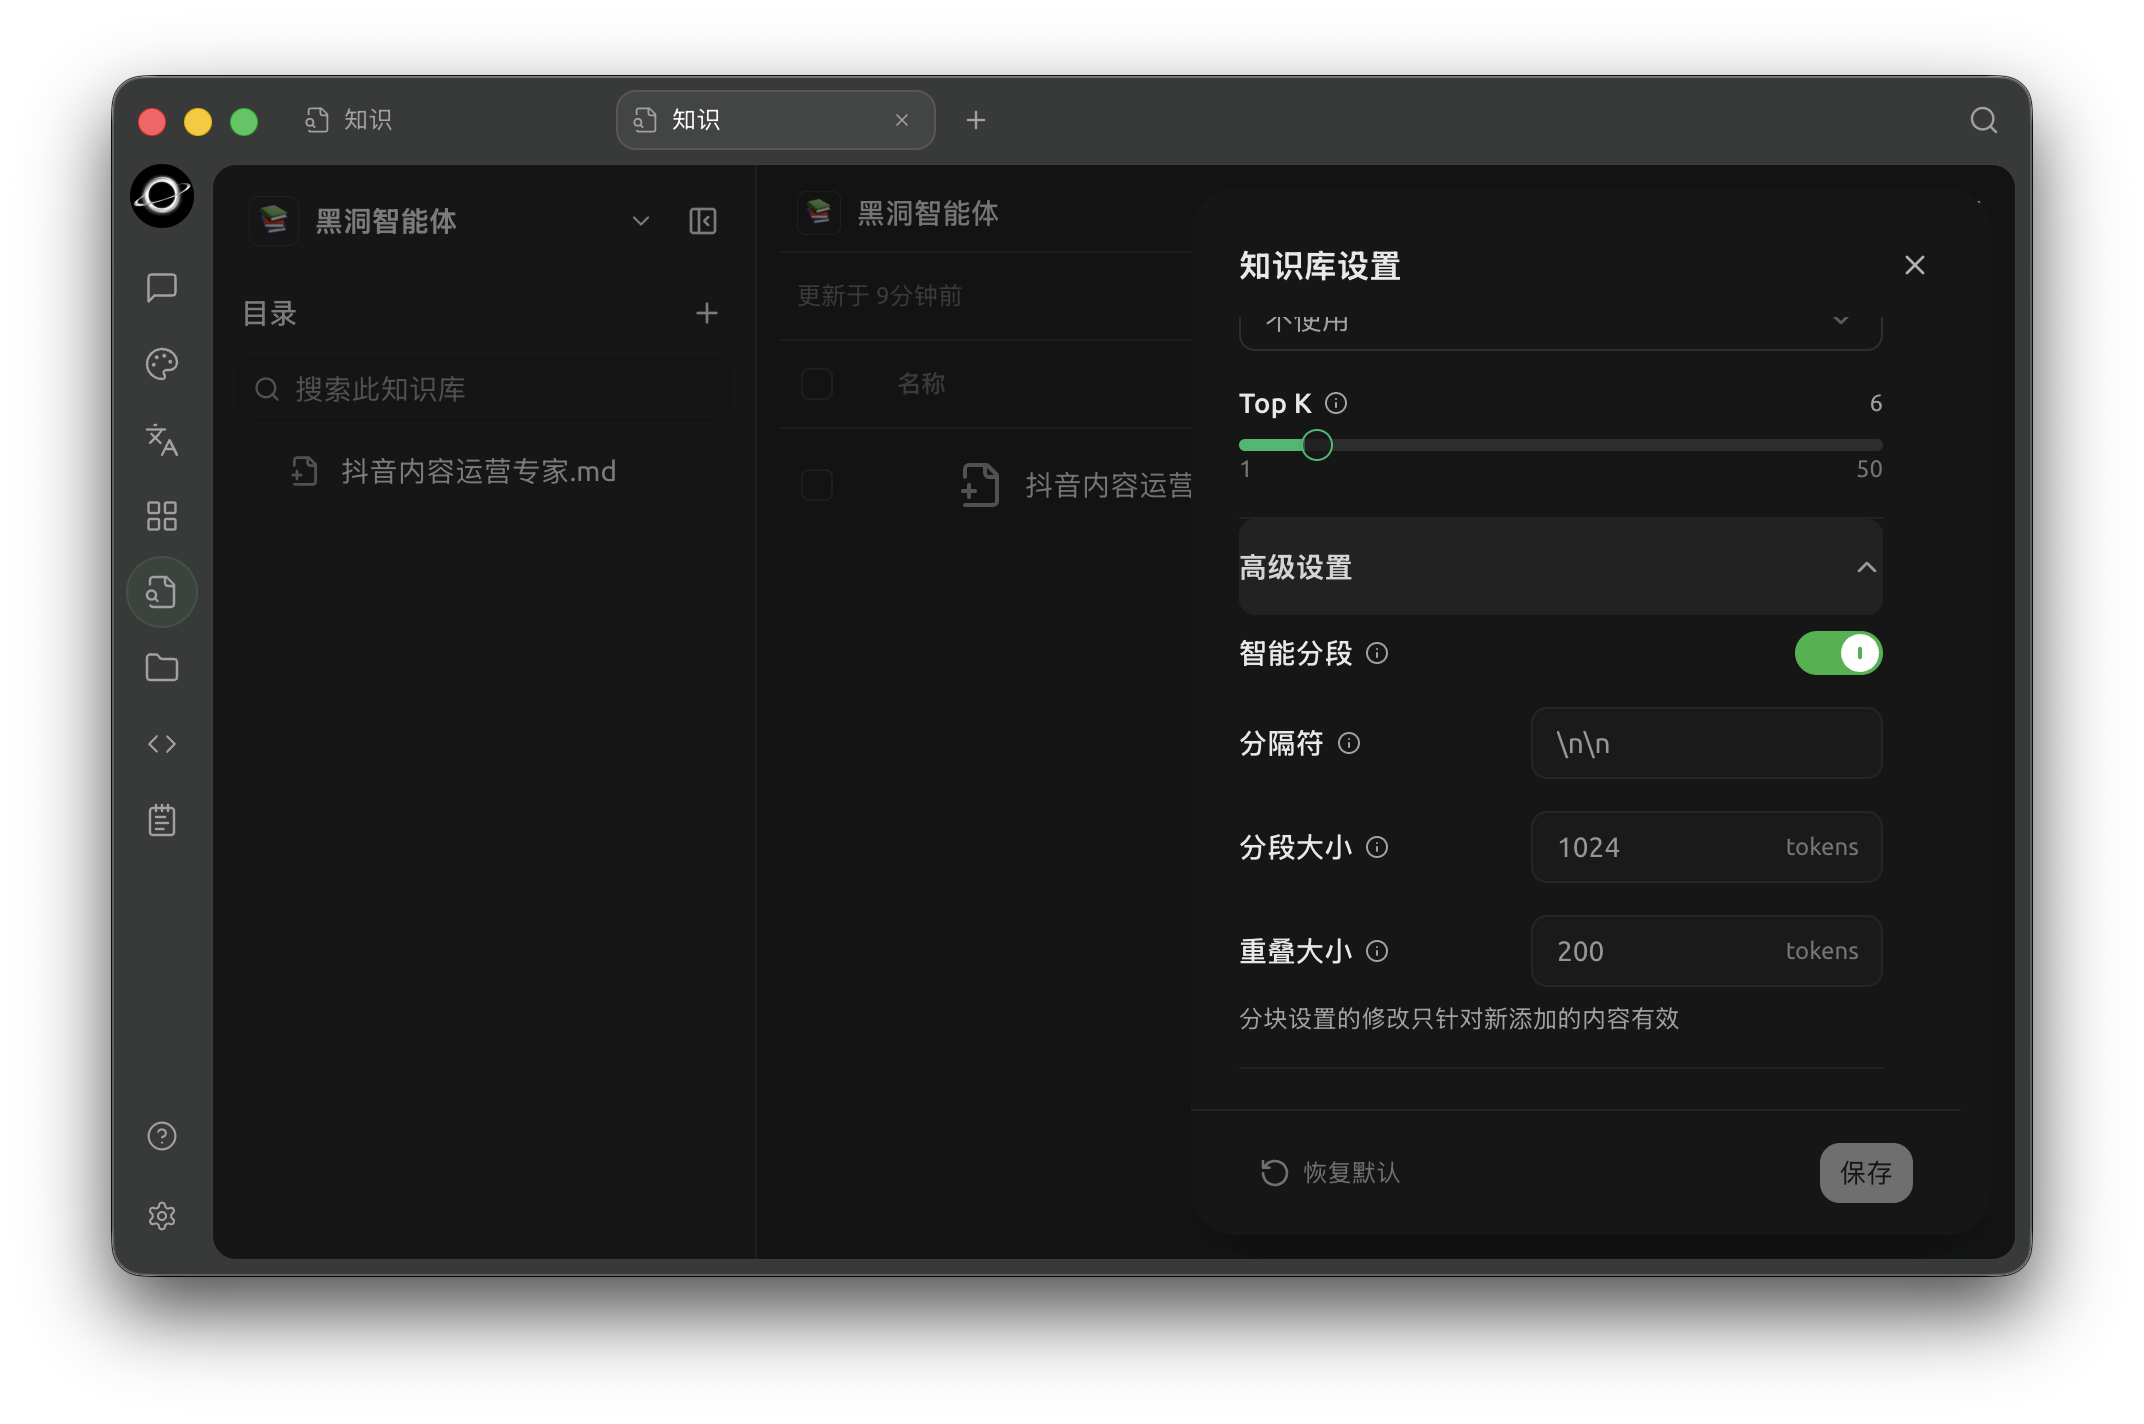Viewport: 2144px width, 1424px height.
Task: Show info tooltip for Top K
Action: point(1336,403)
